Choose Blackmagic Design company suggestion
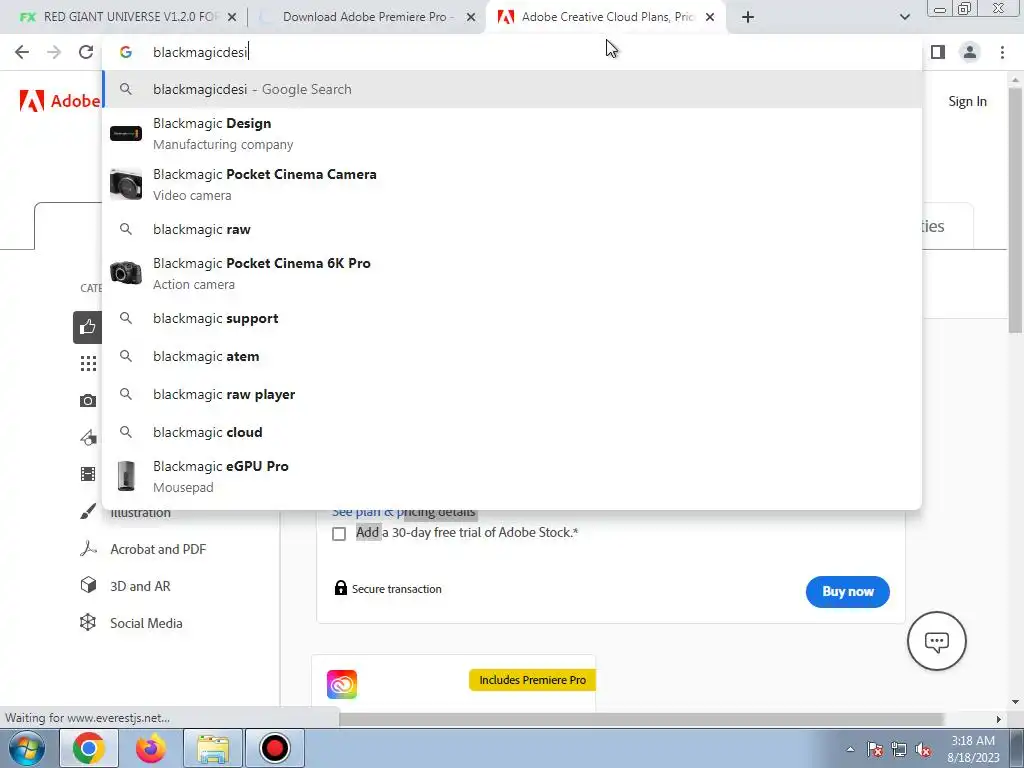1024x768 pixels. pos(512,133)
